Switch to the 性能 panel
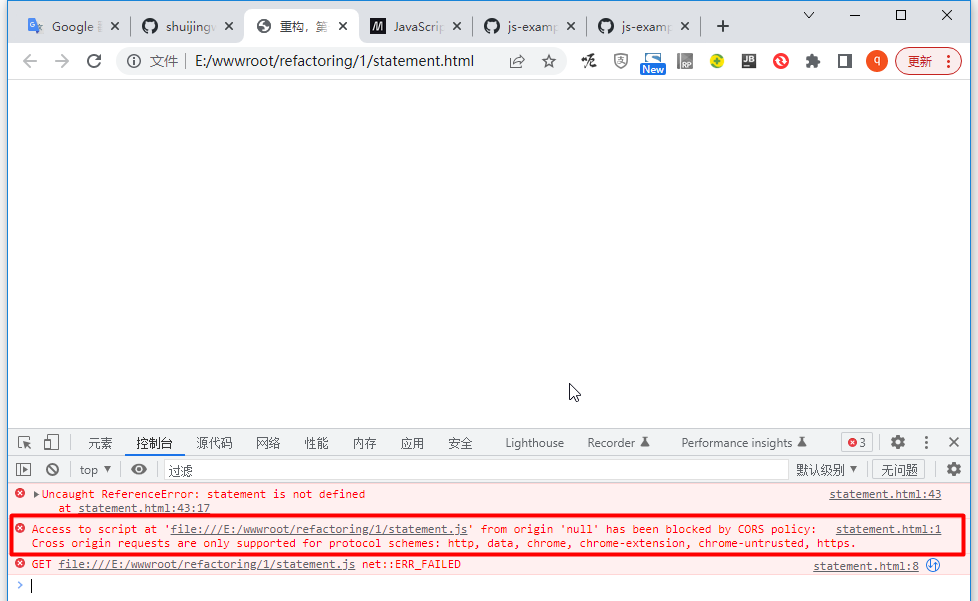 pyautogui.click(x=316, y=443)
